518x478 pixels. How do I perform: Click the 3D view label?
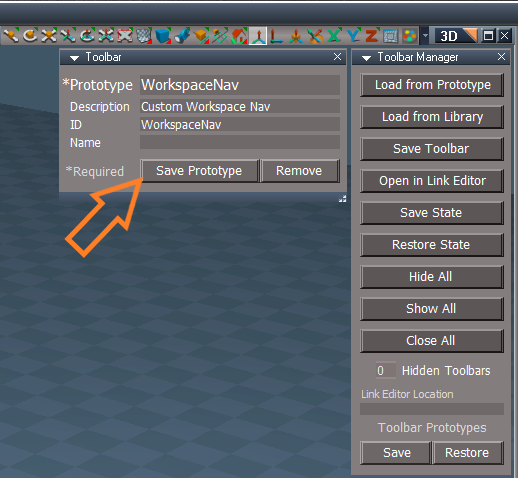point(449,36)
